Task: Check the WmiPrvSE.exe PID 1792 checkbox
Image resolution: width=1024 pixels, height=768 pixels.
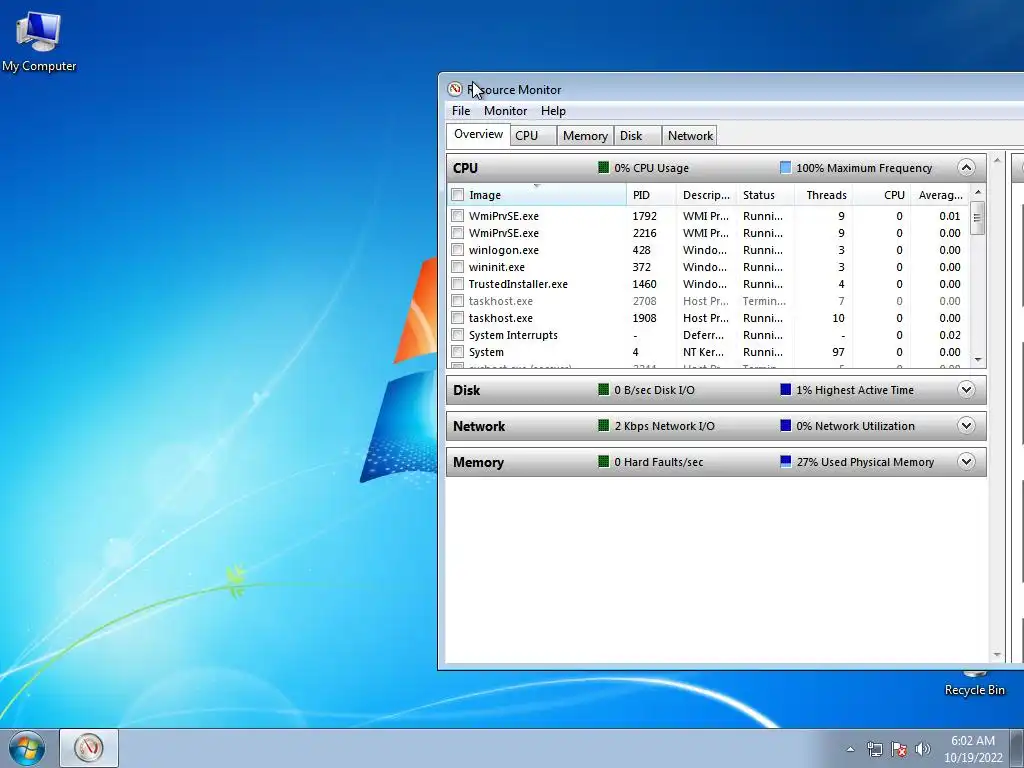Action: click(x=457, y=216)
